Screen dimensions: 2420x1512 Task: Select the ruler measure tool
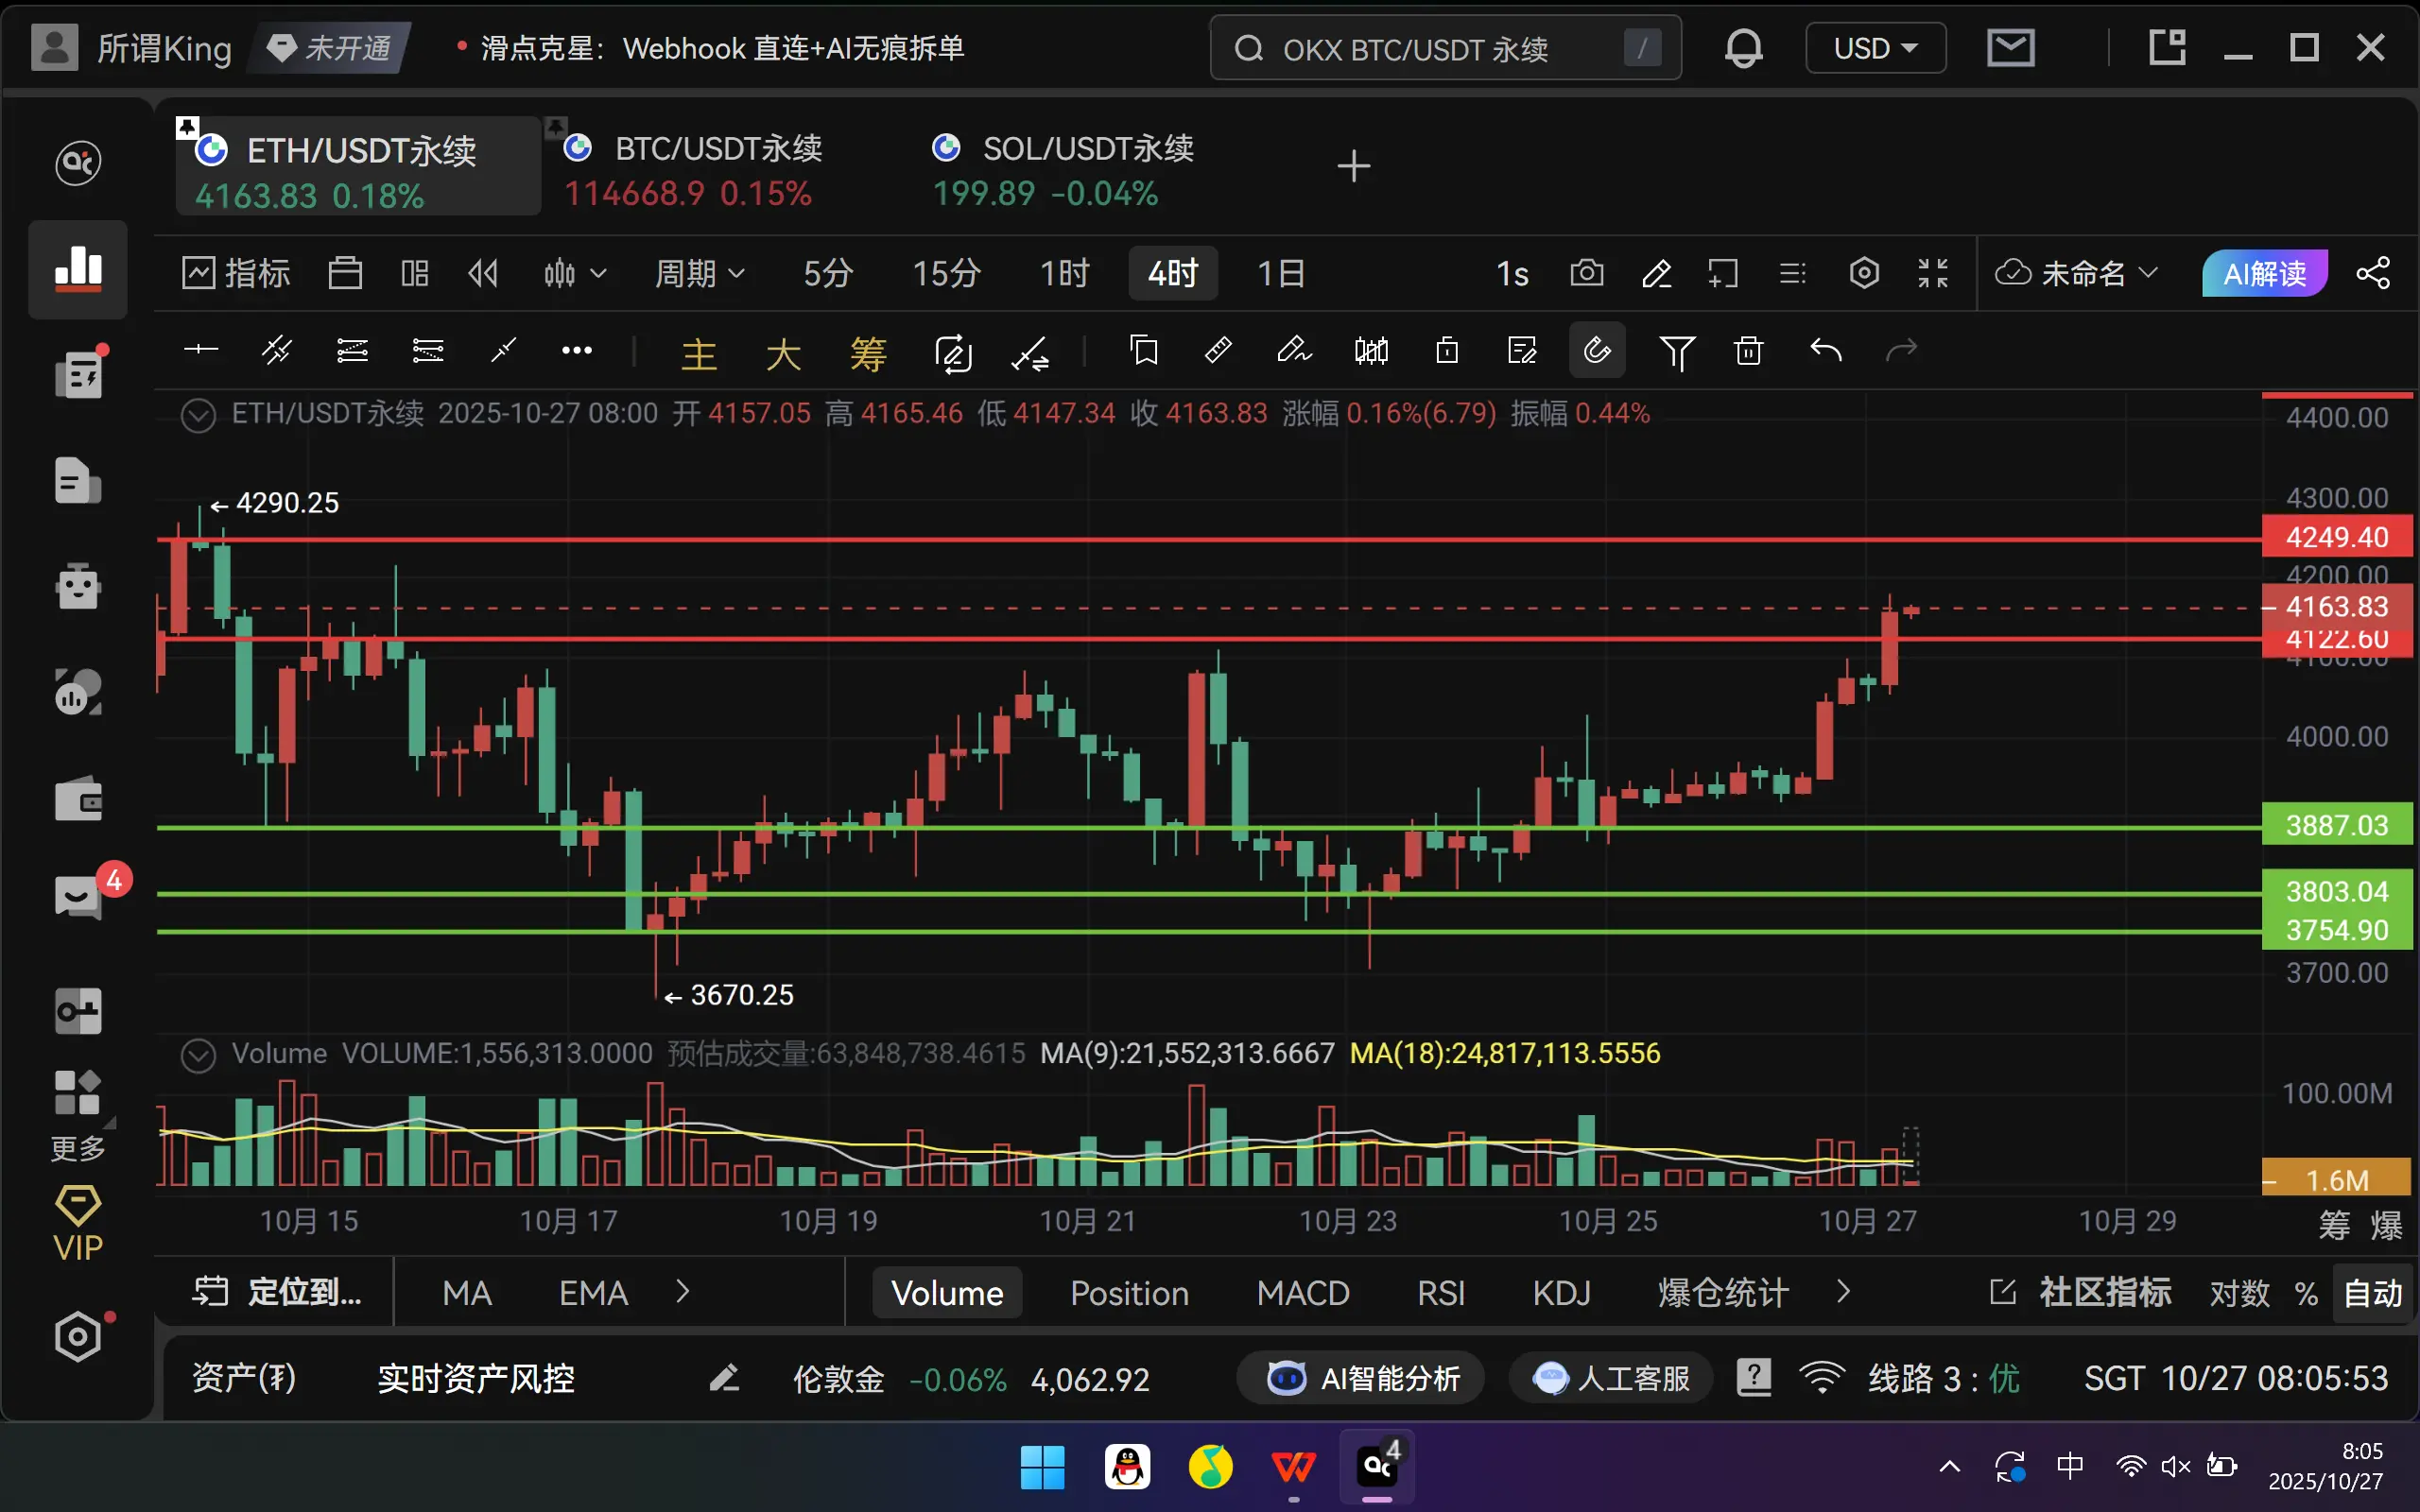1218,351
